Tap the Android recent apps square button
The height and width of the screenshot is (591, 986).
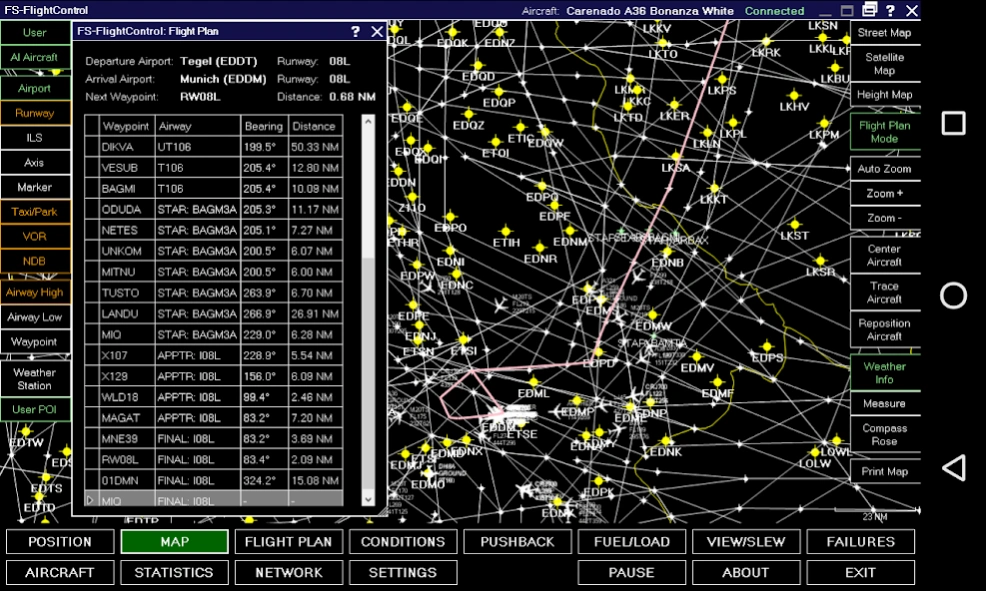954,123
